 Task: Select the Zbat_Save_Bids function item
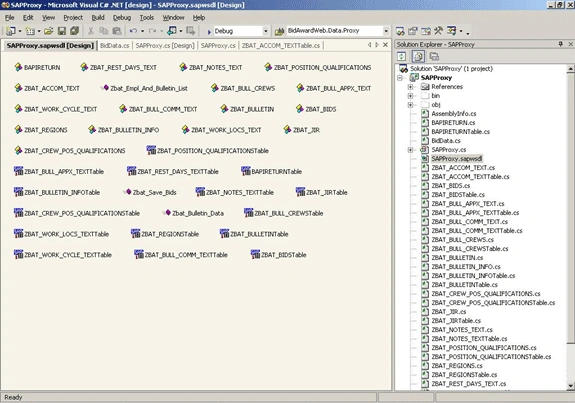(x=150, y=193)
